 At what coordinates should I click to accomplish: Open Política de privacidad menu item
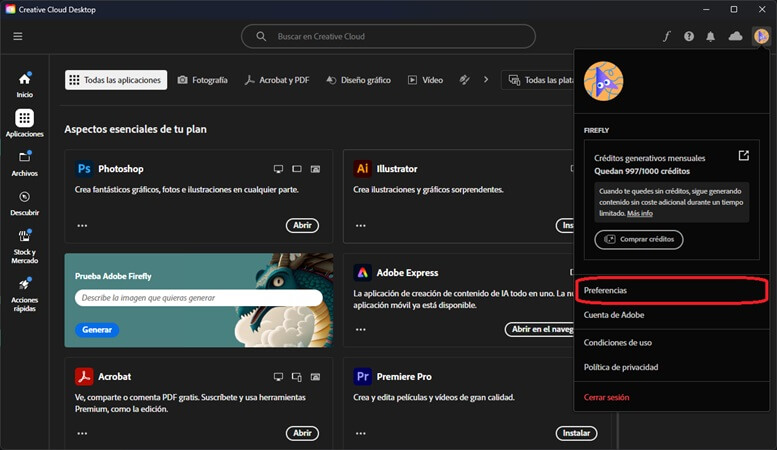[671, 367]
